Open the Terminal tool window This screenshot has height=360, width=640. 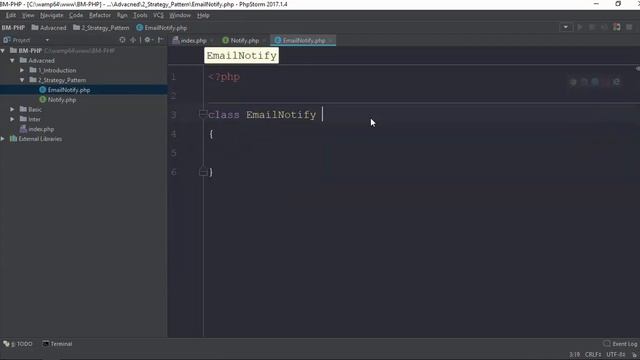click(x=57, y=344)
